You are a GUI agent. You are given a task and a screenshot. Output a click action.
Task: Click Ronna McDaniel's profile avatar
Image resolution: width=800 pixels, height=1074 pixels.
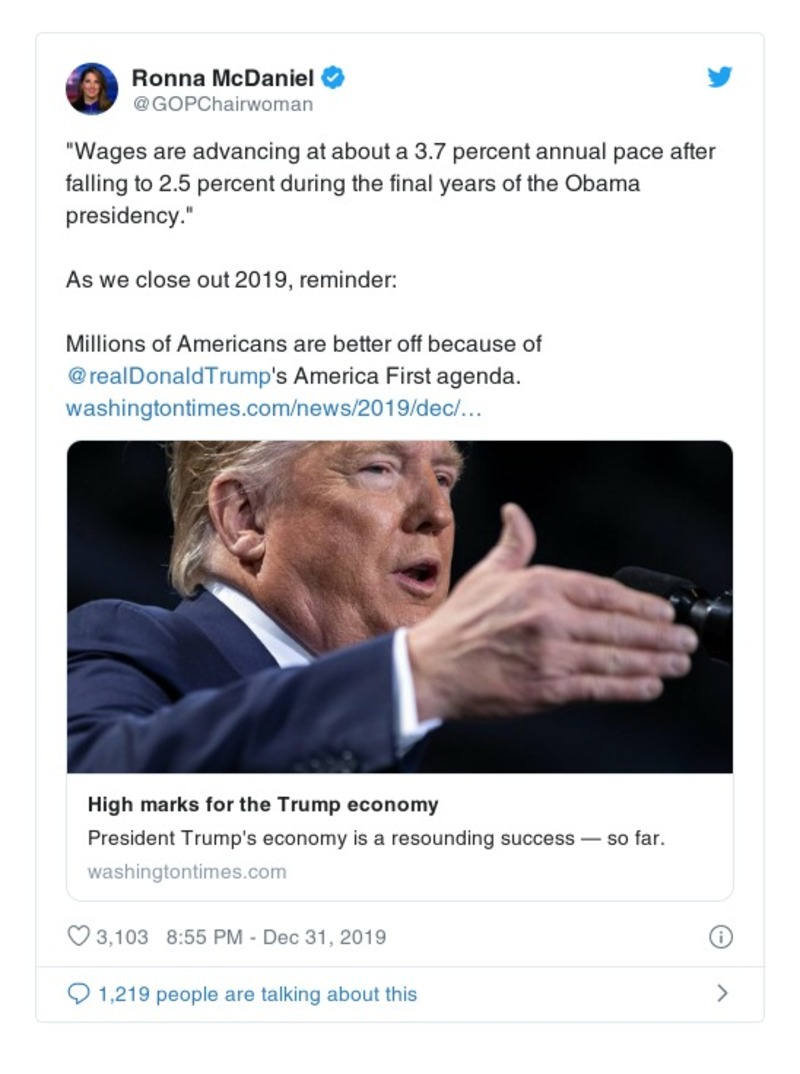click(93, 85)
